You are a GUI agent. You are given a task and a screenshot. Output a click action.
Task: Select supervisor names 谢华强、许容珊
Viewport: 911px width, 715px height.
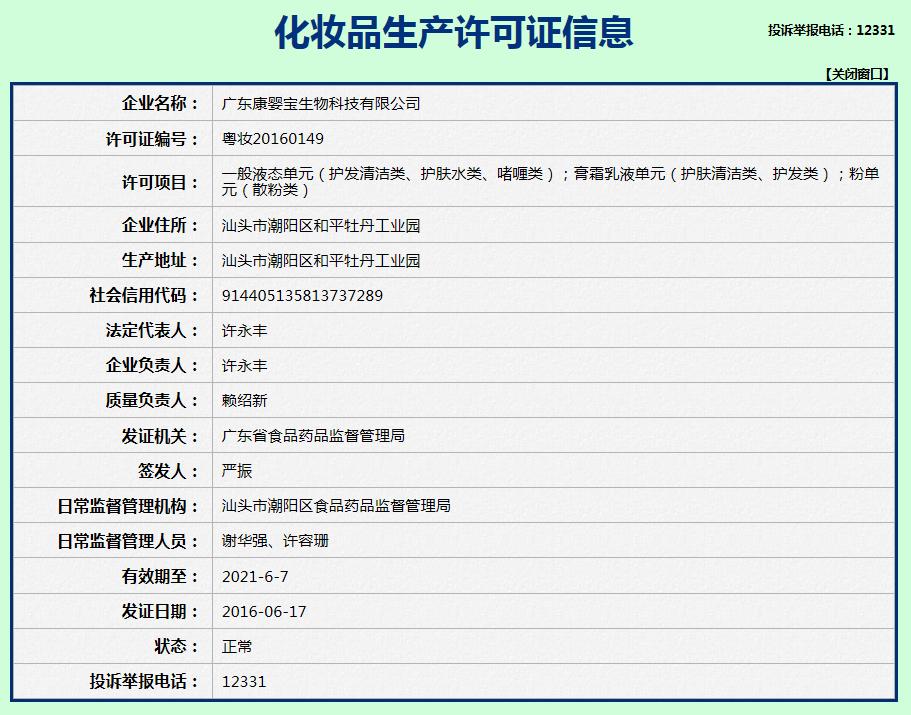pos(275,541)
